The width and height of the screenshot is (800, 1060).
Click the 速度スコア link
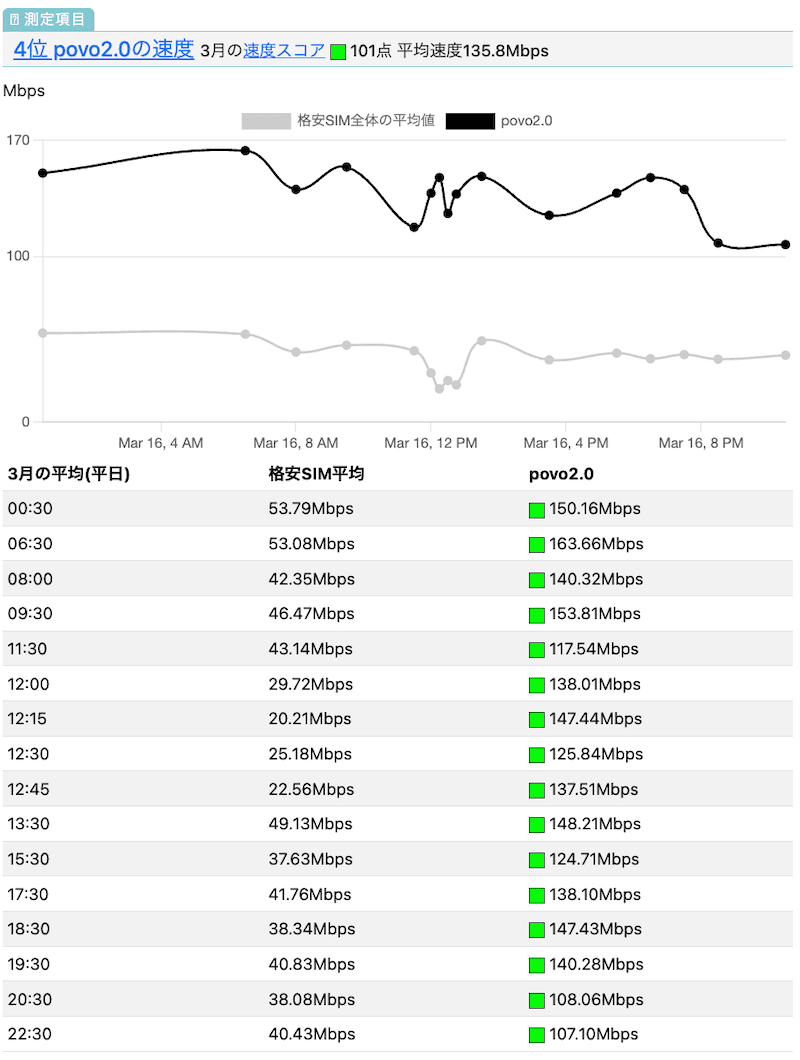click(284, 50)
